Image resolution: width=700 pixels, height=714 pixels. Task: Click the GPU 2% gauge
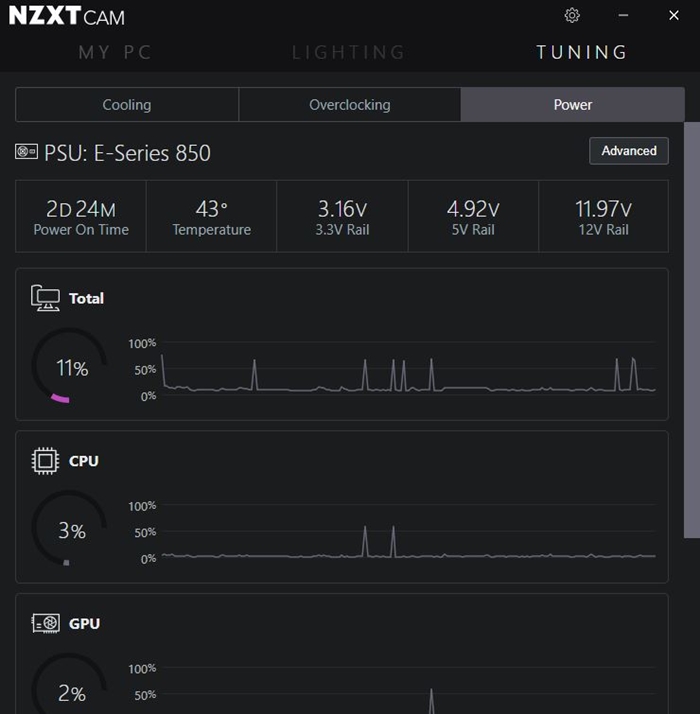tap(70, 685)
